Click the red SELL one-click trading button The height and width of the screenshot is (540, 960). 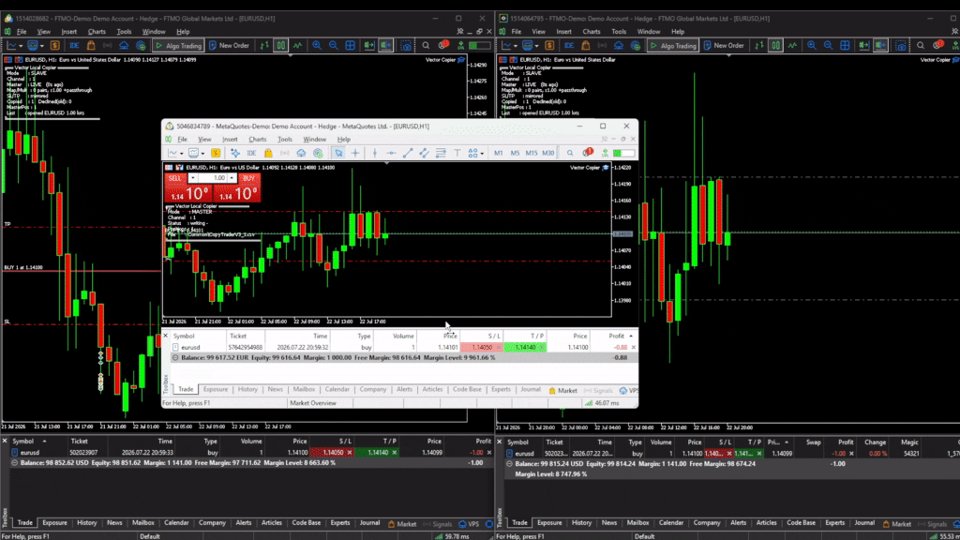pos(174,178)
